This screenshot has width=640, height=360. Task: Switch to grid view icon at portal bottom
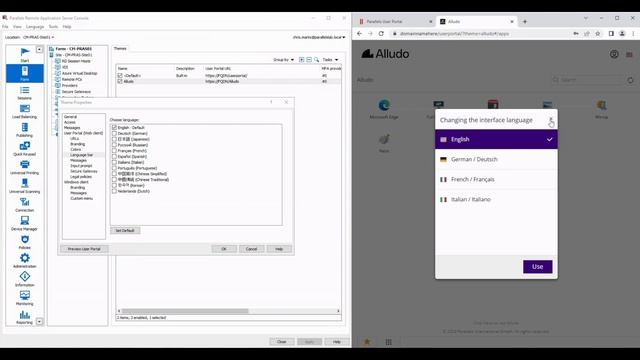coord(389,342)
